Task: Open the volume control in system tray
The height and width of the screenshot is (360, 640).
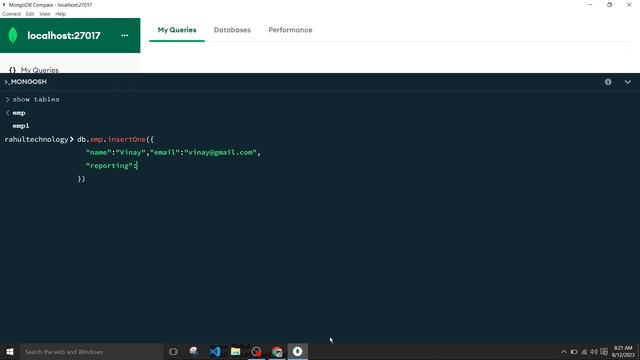Action: pyautogui.click(x=594, y=352)
